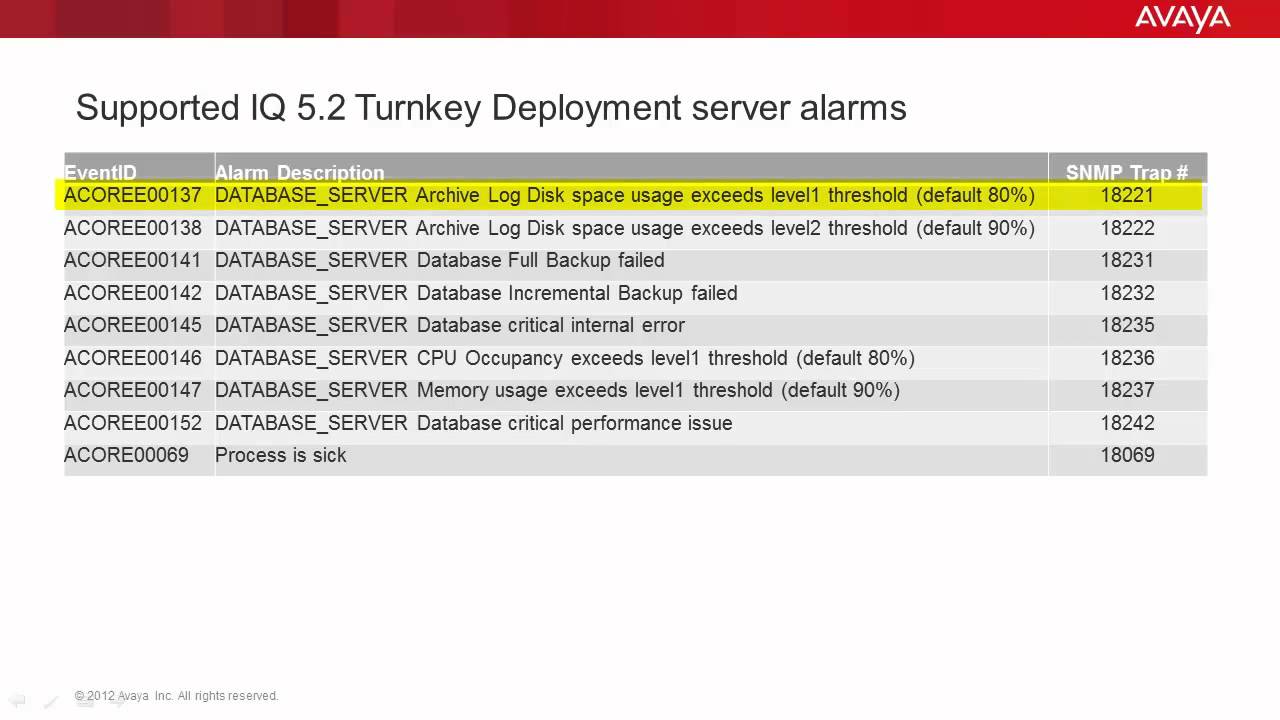This screenshot has width=1280, height=720.
Task: Select the faint pen tool in the slideshow controls
Action: click(50, 701)
